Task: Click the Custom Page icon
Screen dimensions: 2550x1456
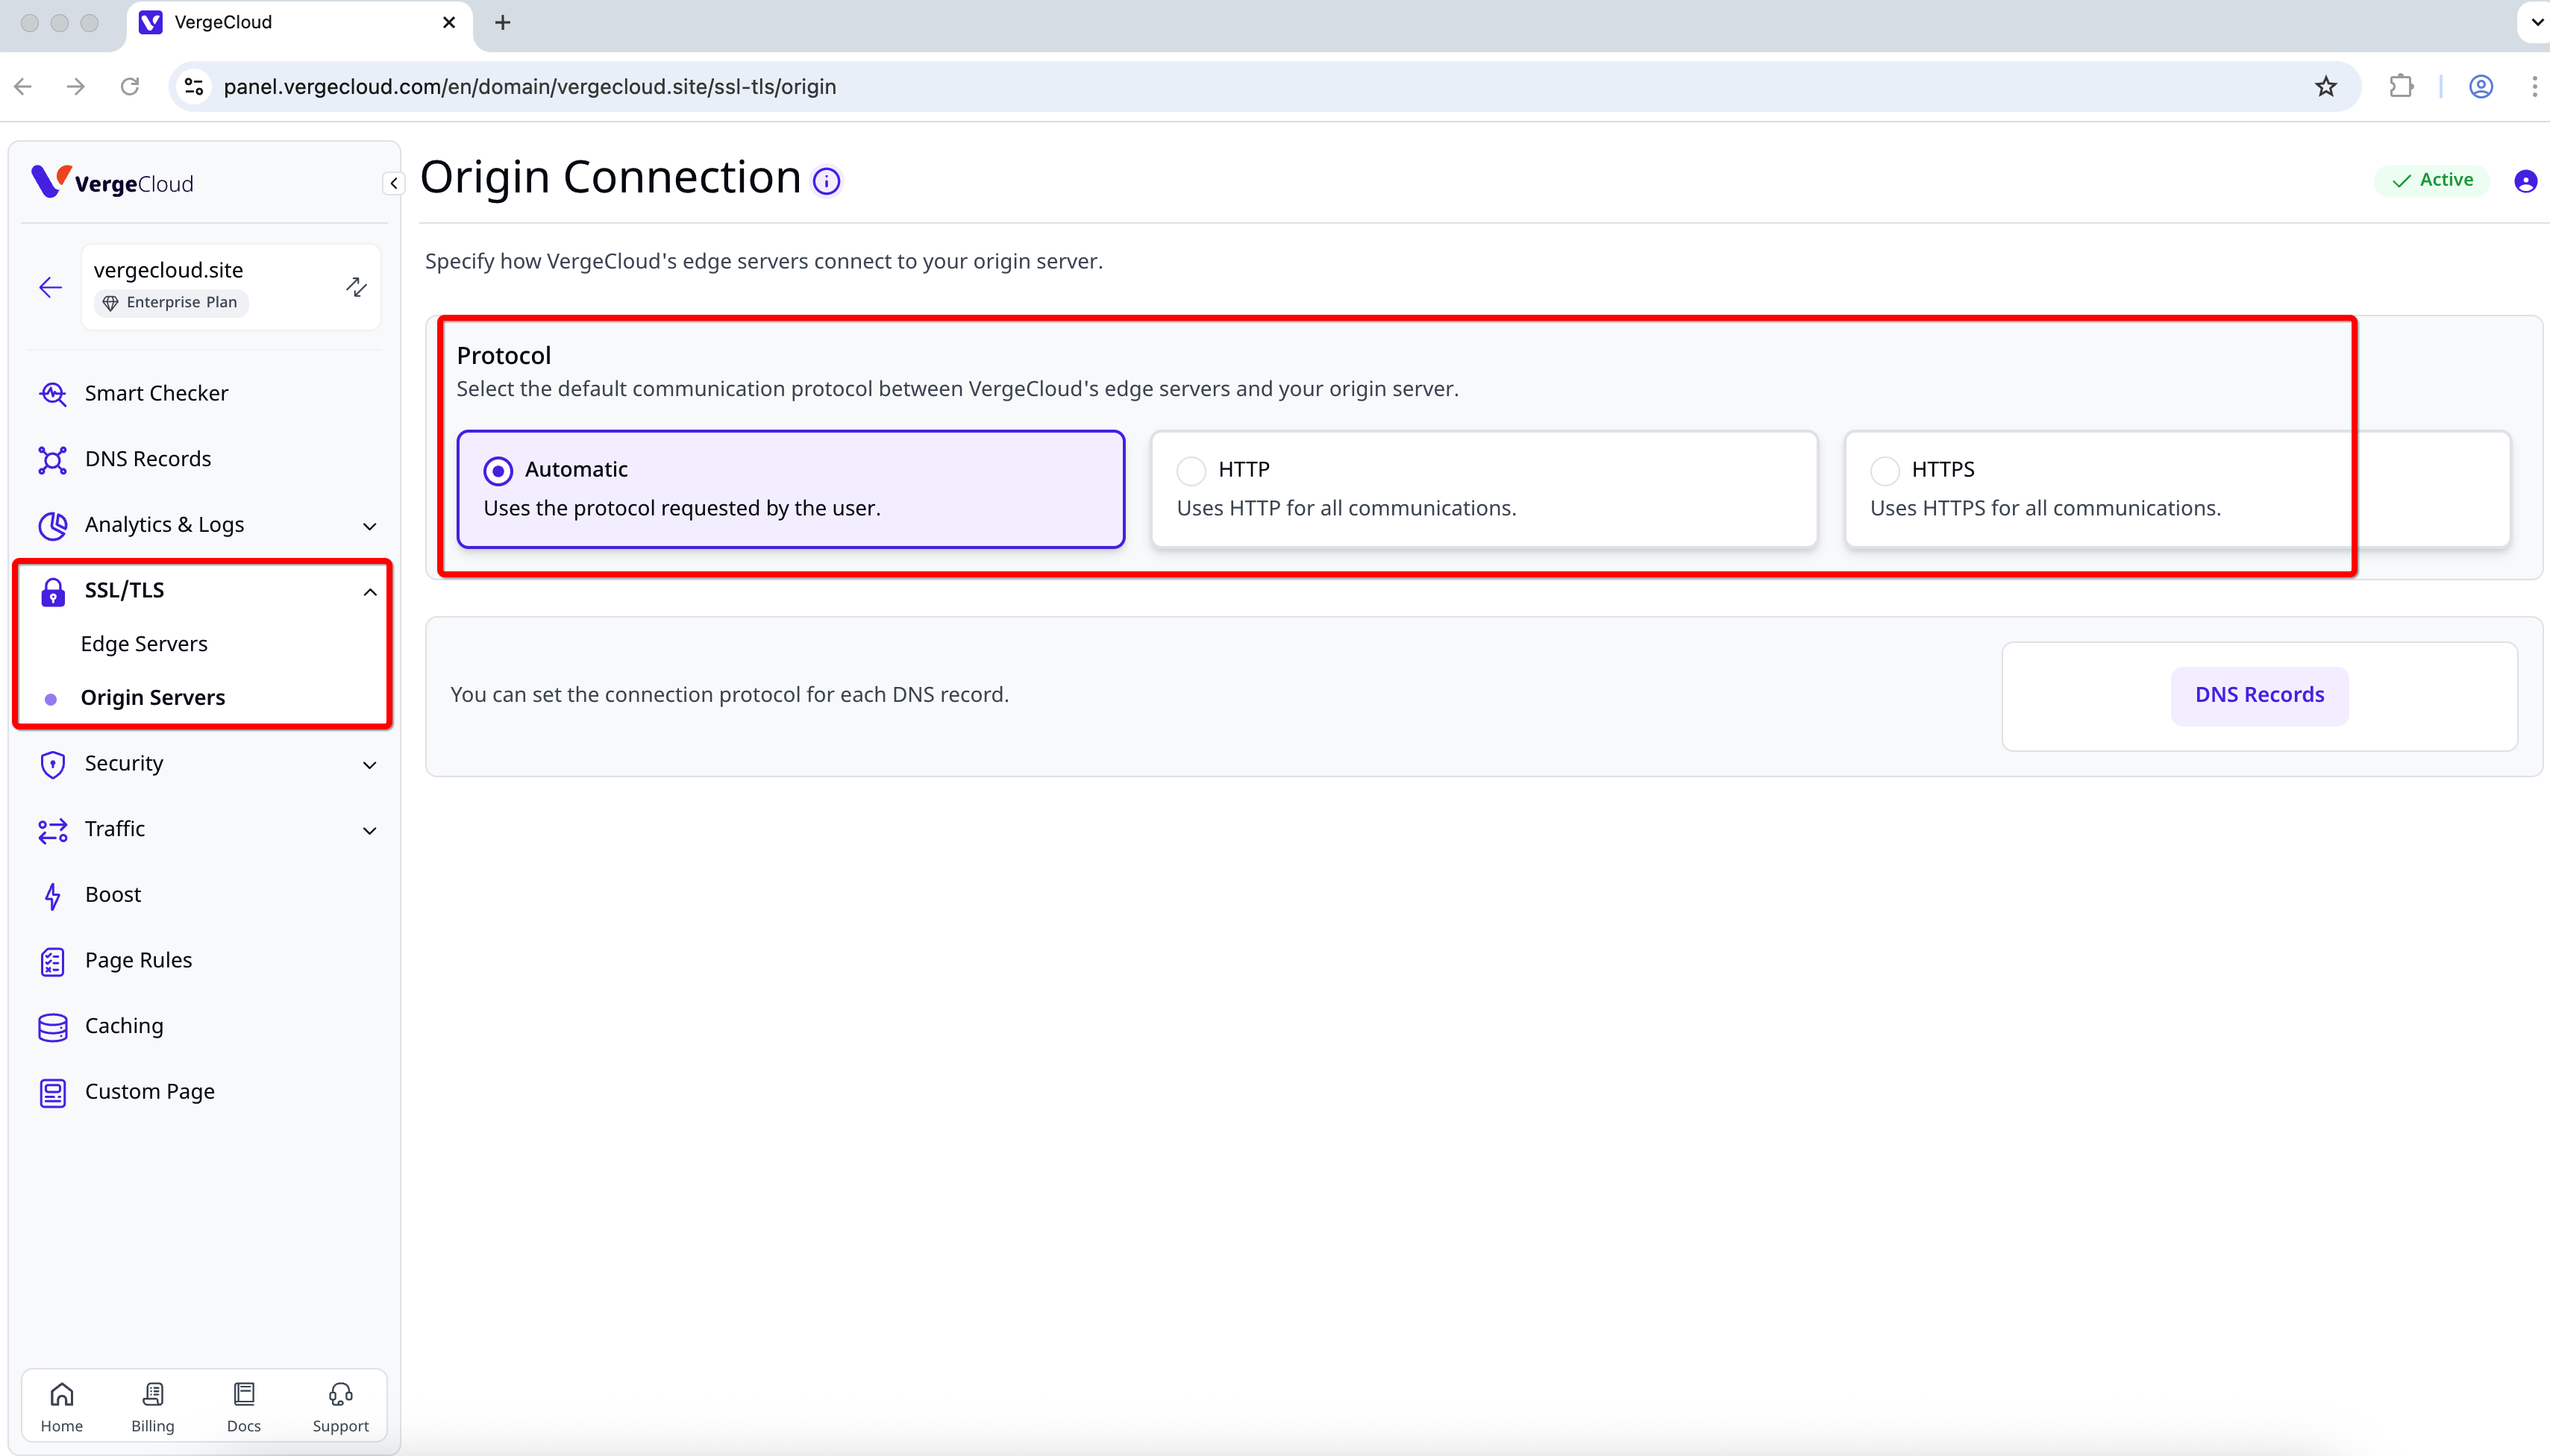Action: click(x=53, y=1092)
